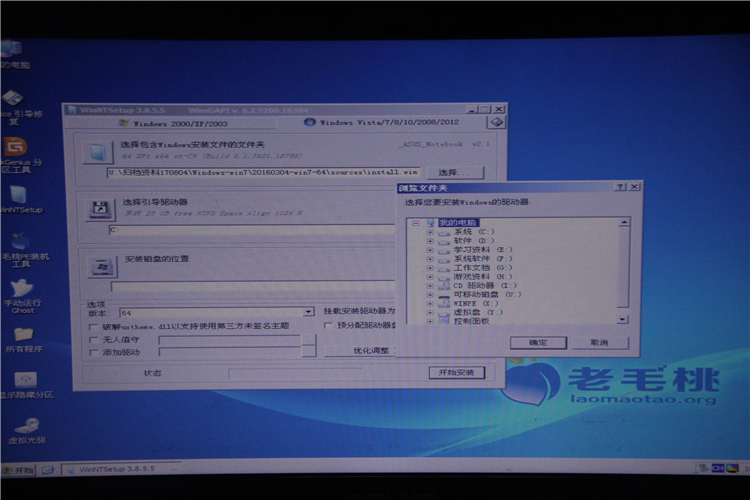Expand 系统软件 (F:) drive node
750x500 pixels.
430,259
